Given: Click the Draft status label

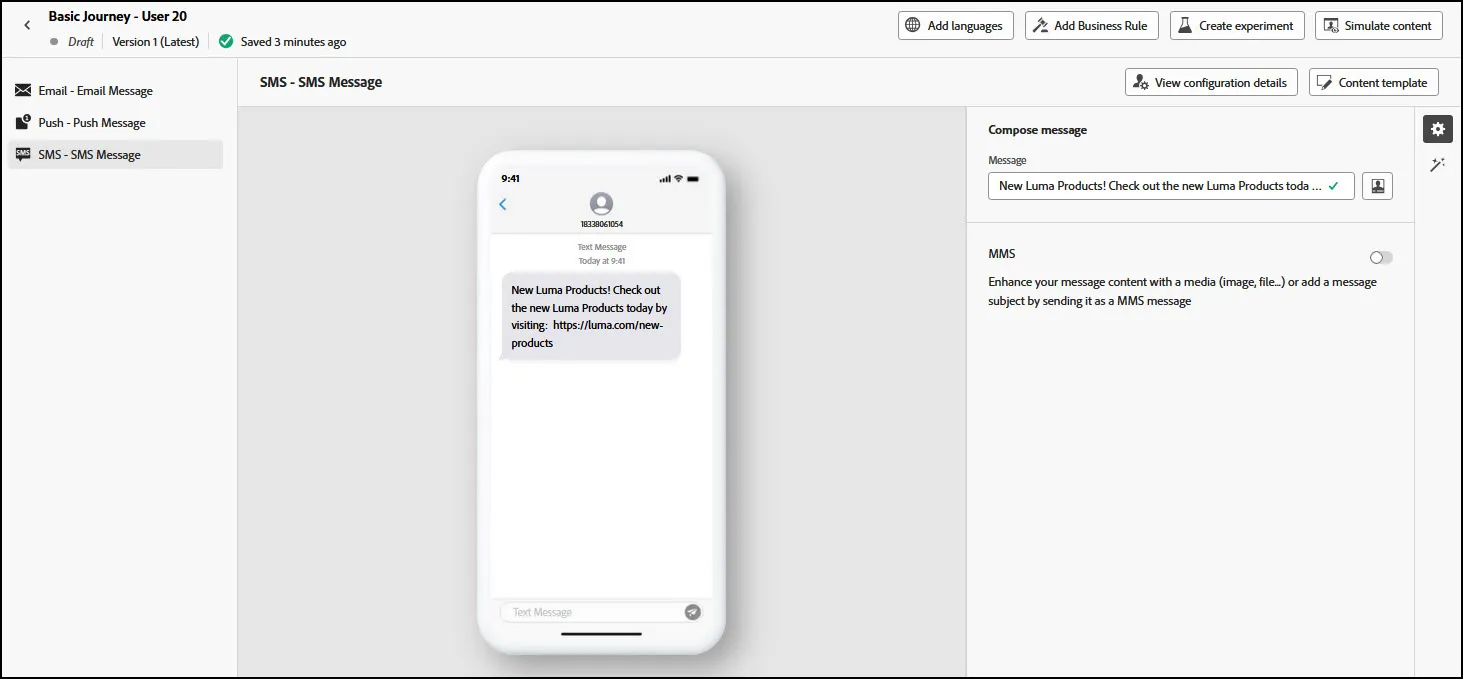Looking at the screenshot, I should (x=81, y=42).
